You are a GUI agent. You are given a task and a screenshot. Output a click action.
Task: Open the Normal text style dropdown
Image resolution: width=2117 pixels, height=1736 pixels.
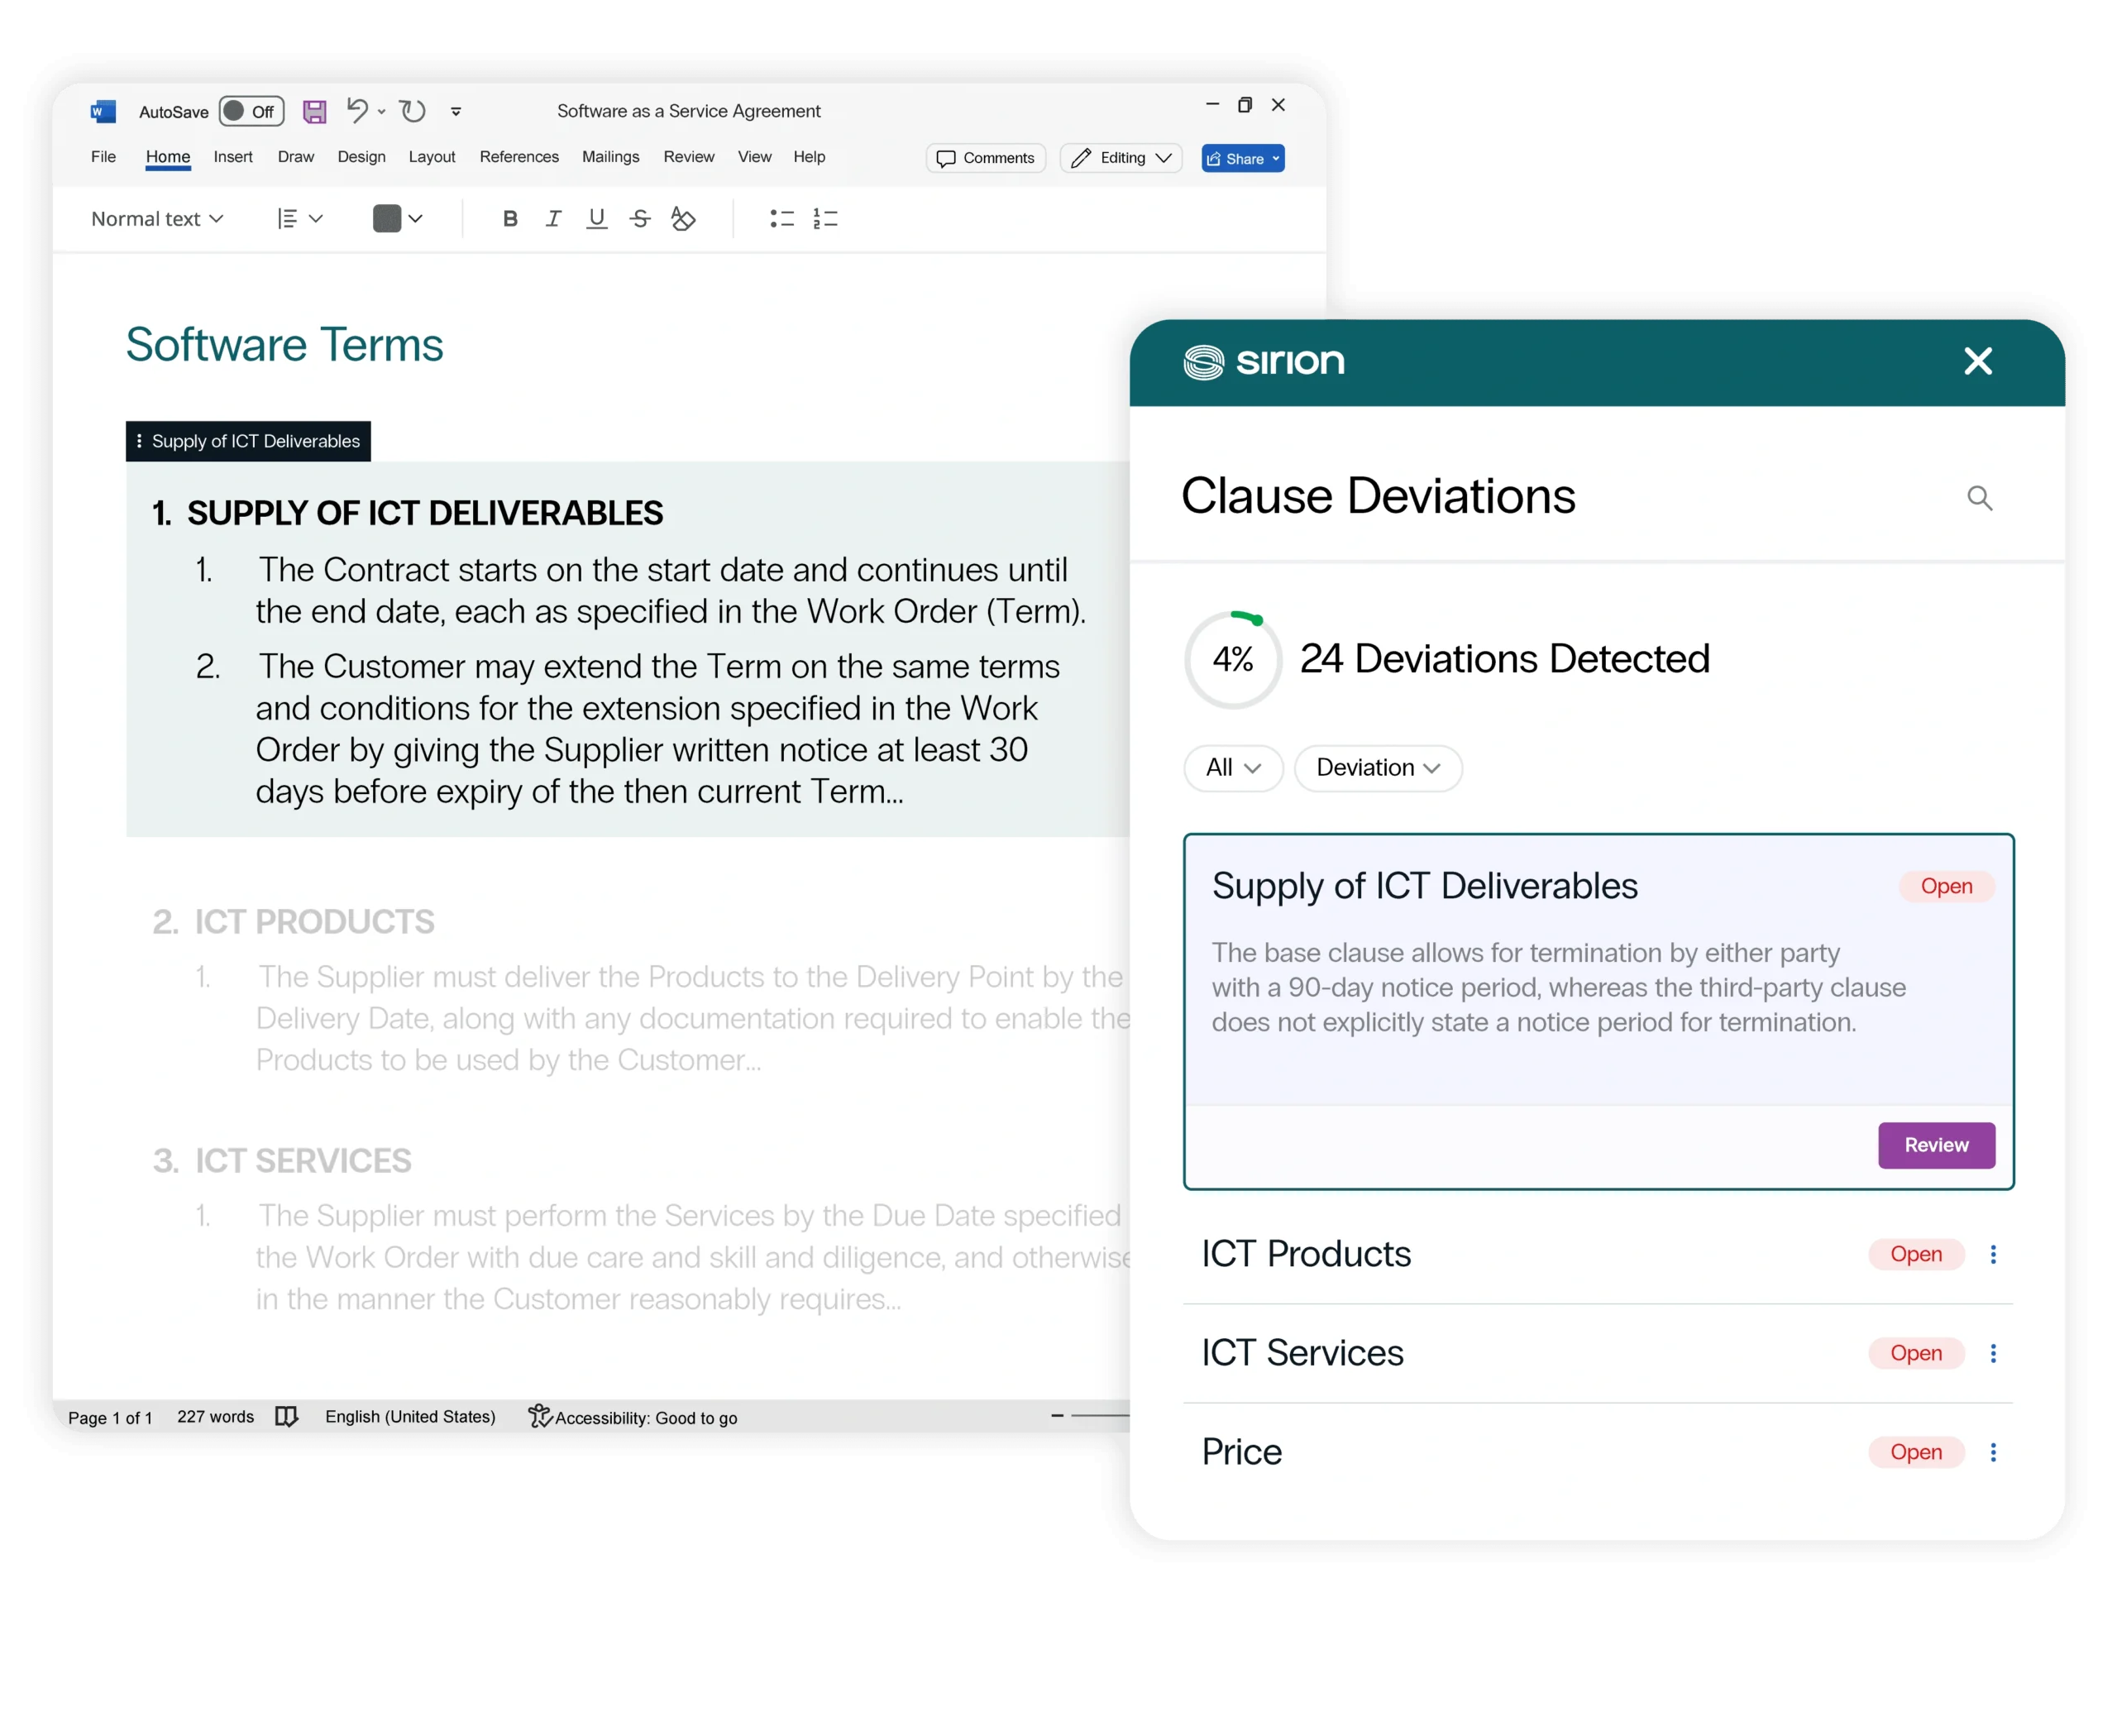point(157,218)
